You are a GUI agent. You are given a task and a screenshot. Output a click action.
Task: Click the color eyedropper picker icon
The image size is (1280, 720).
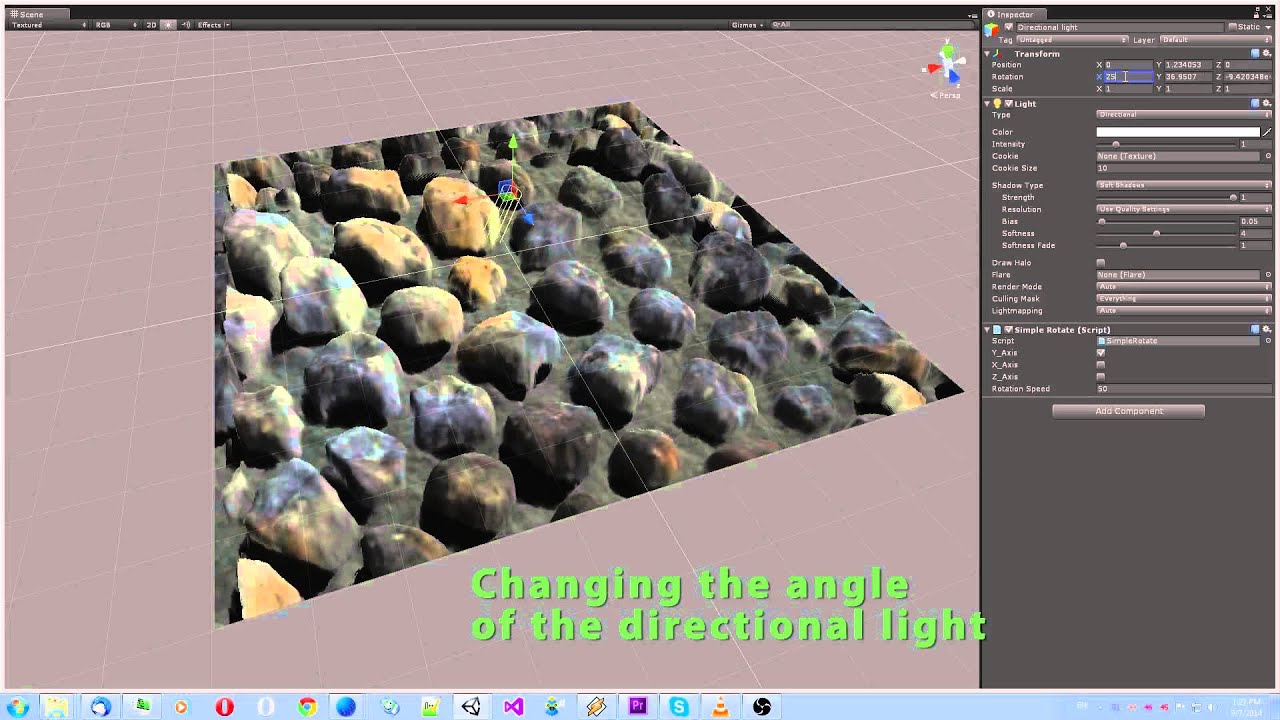[x=1267, y=132]
